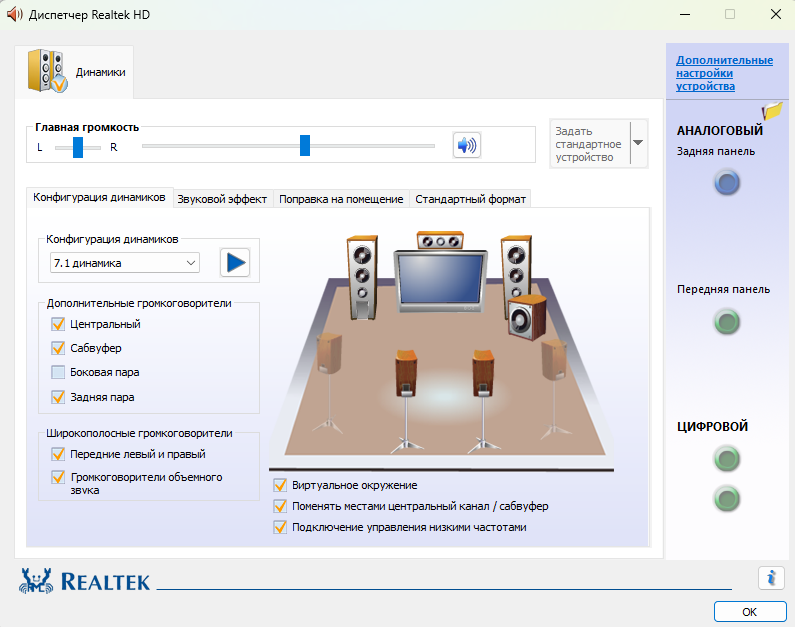Select the Динамики device tab
Image resolution: width=795 pixels, height=627 pixels.
(x=74, y=72)
